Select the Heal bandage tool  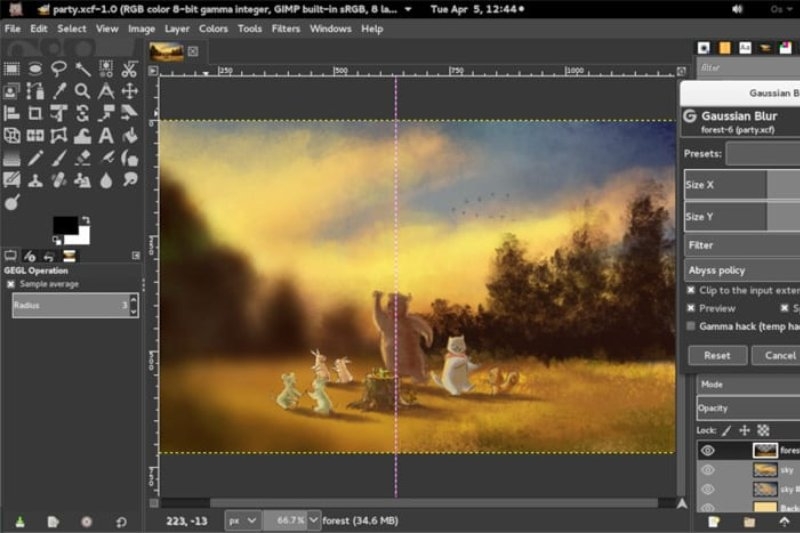pyautogui.click(x=59, y=181)
